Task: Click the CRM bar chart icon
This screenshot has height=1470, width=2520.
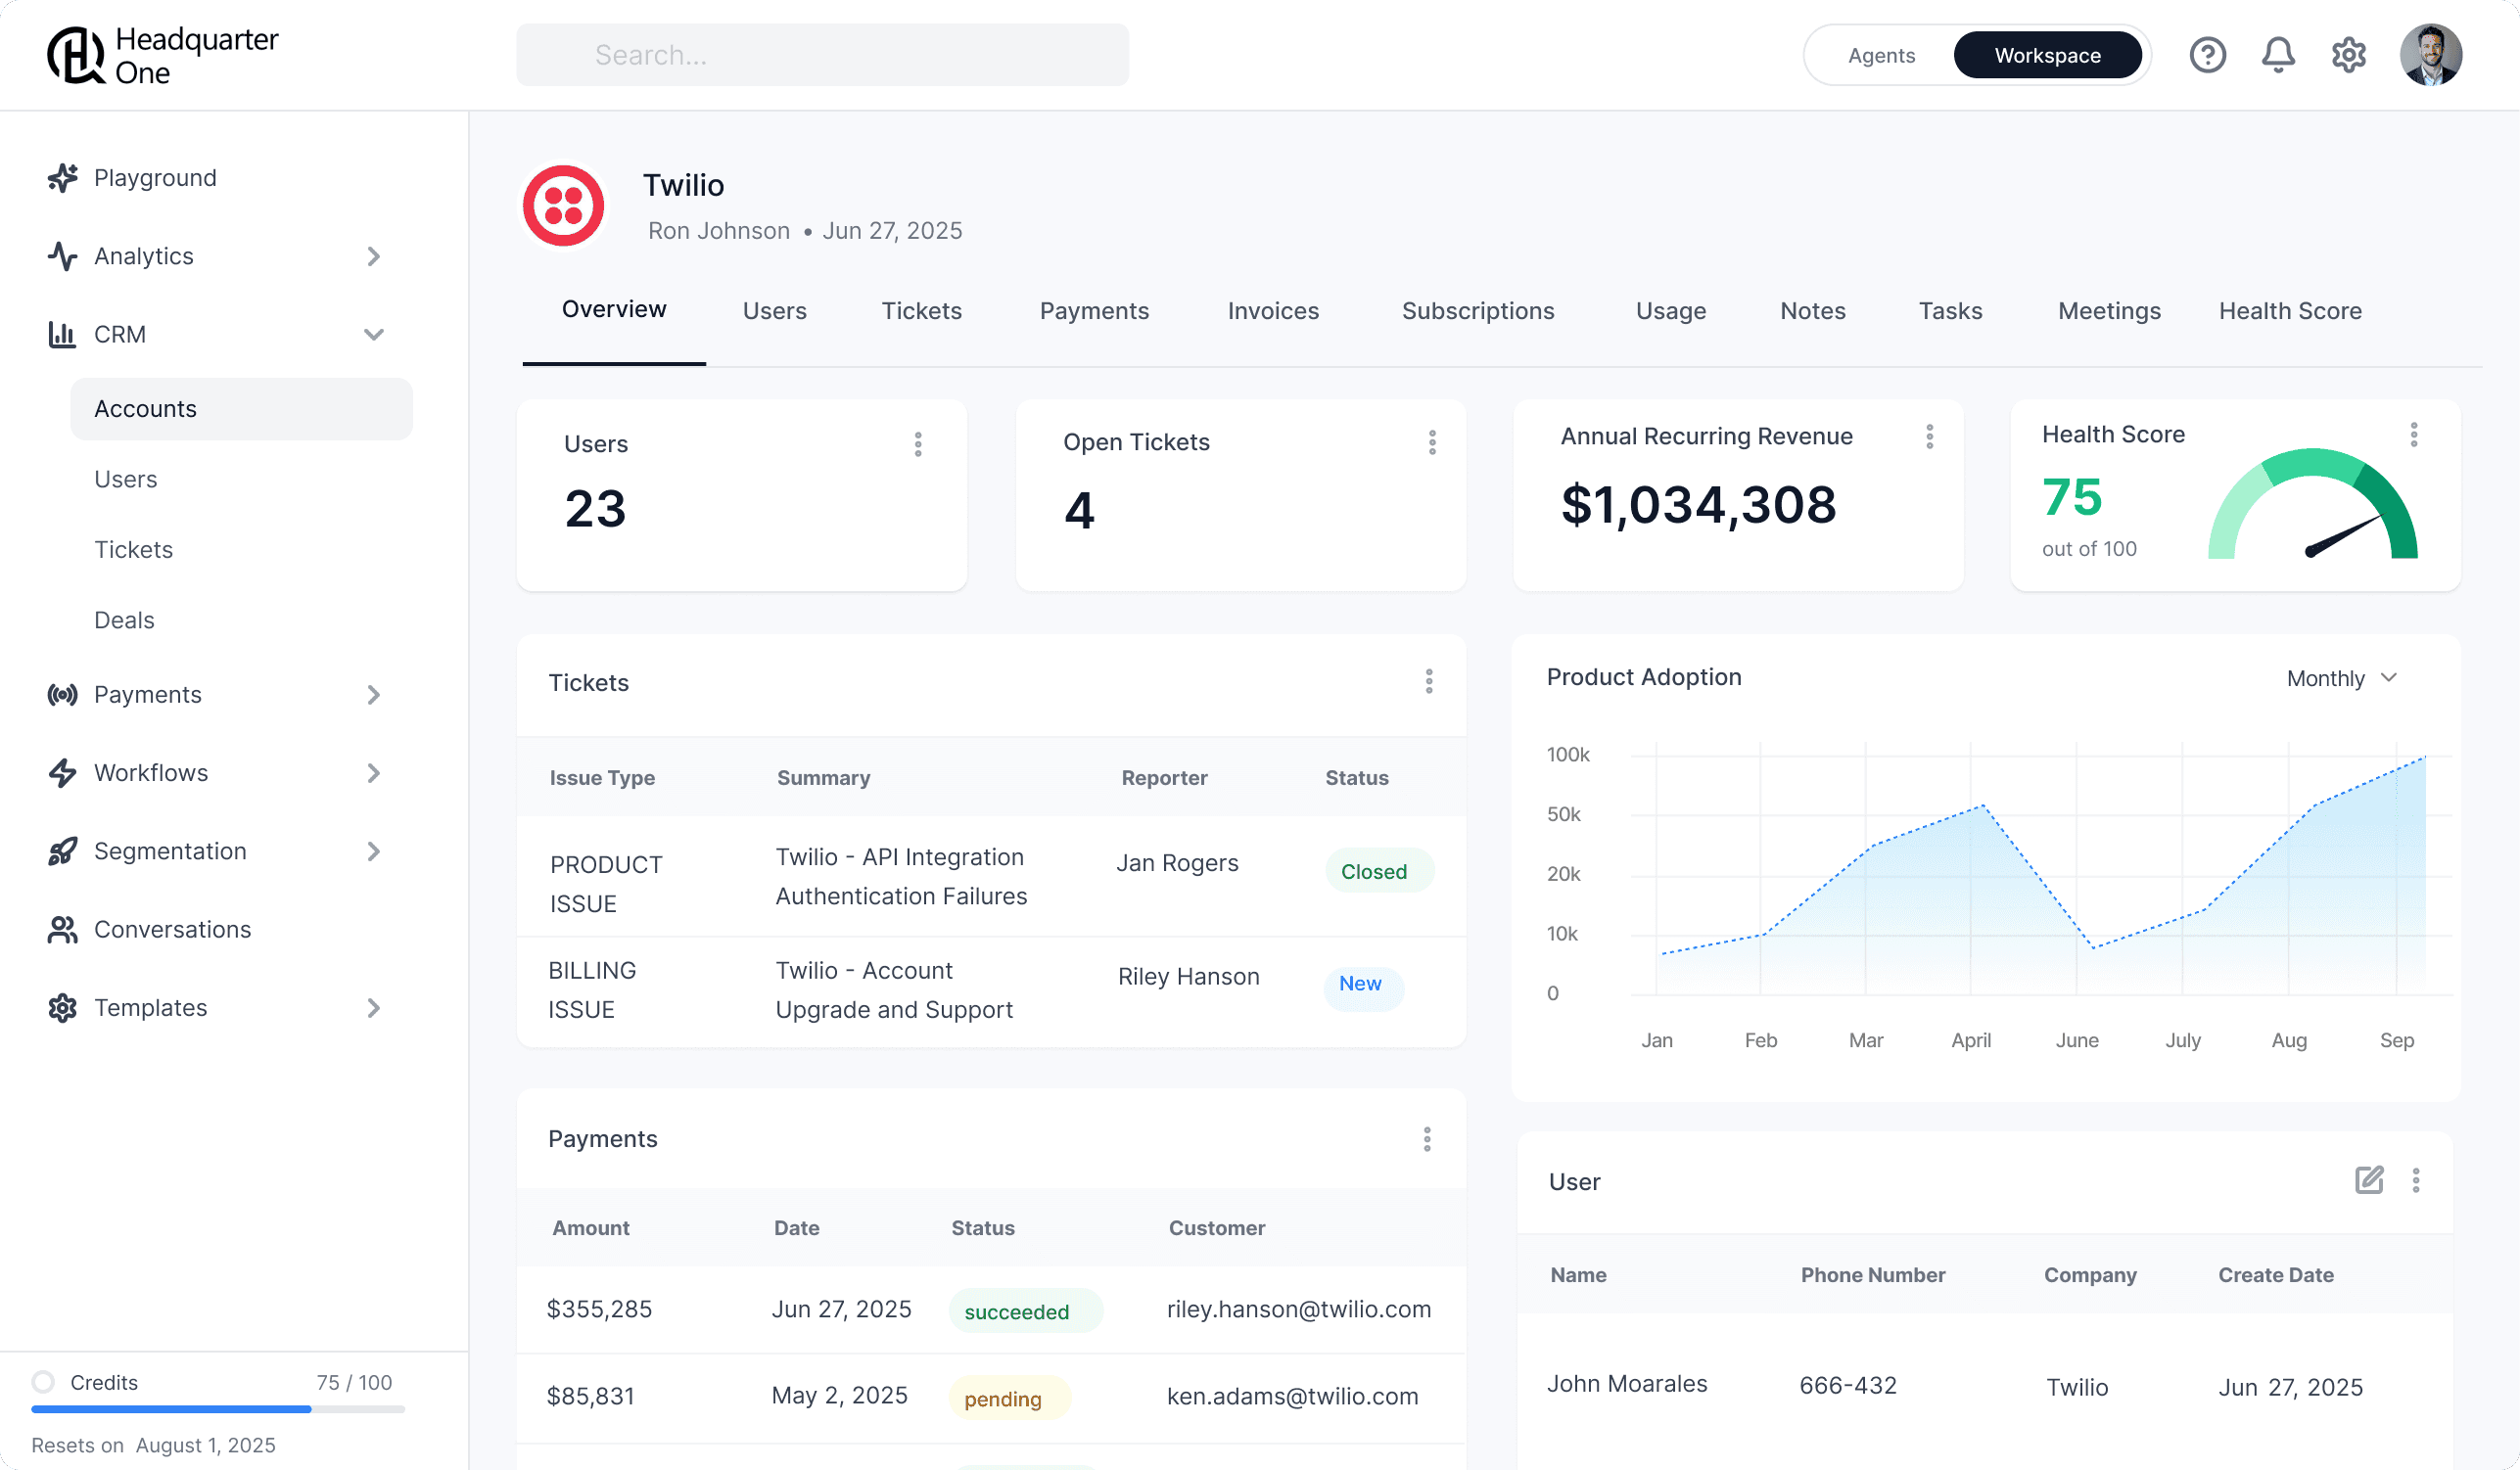Action: (x=62, y=334)
